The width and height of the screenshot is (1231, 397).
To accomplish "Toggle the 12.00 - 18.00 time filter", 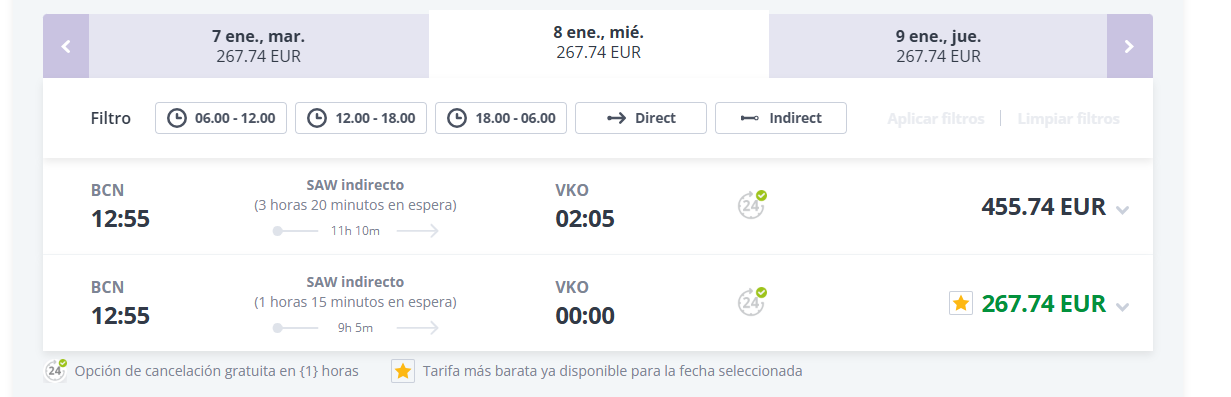I will tap(361, 118).
